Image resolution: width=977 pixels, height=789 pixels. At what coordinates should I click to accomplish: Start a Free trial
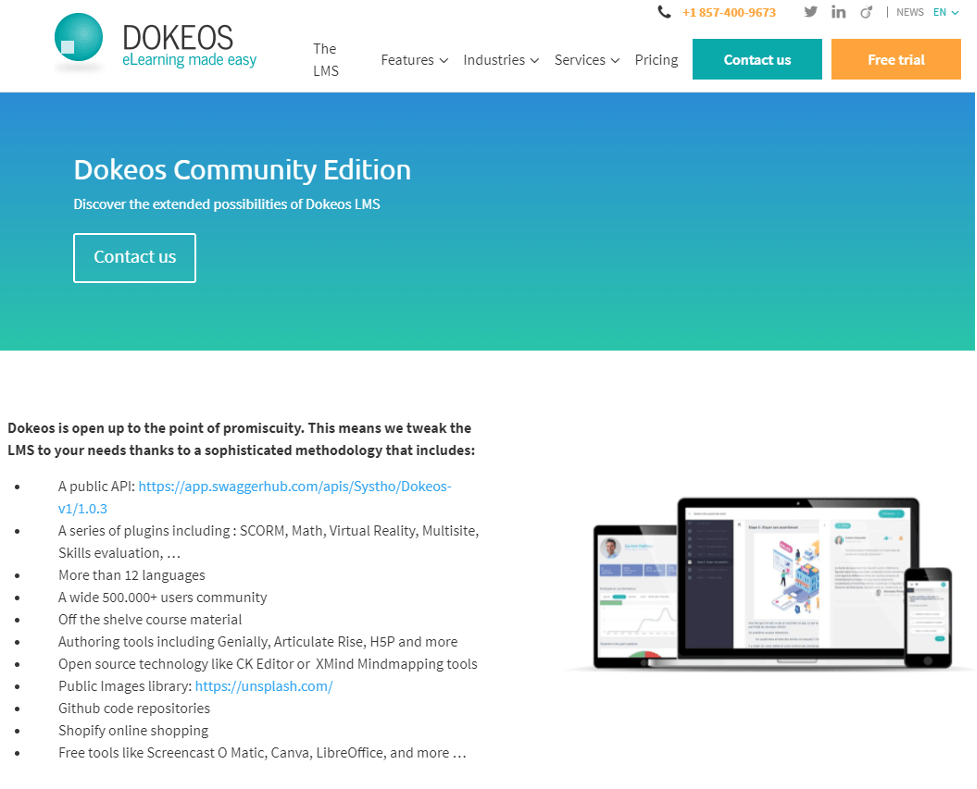(895, 59)
